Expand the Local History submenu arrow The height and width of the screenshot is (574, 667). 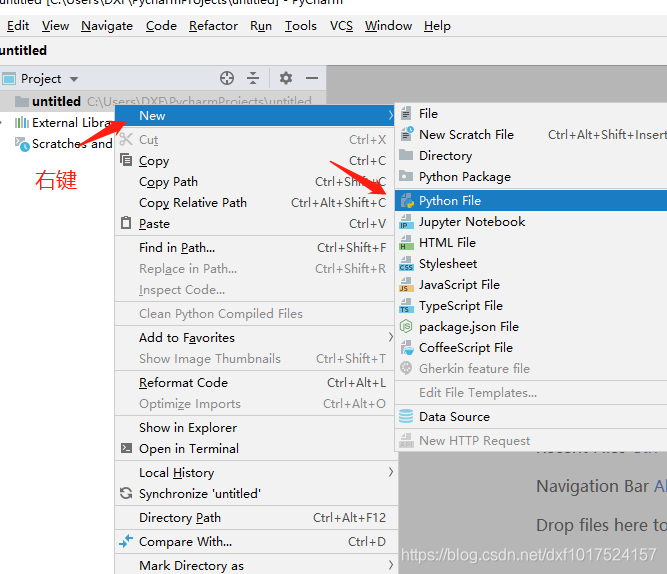(x=390, y=472)
